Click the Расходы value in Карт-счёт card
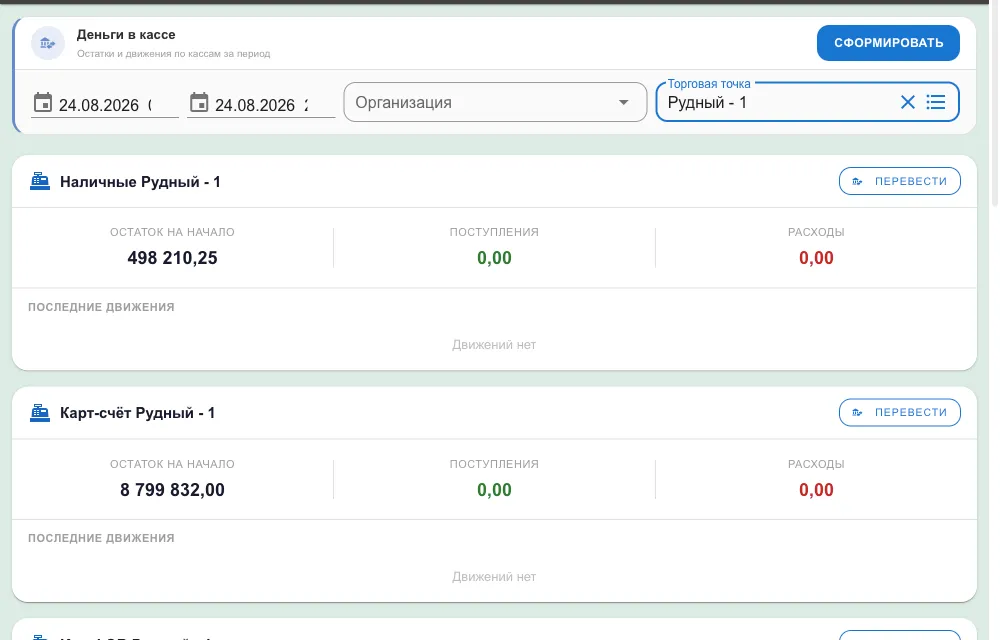The image size is (1000, 640). pyautogui.click(x=816, y=490)
